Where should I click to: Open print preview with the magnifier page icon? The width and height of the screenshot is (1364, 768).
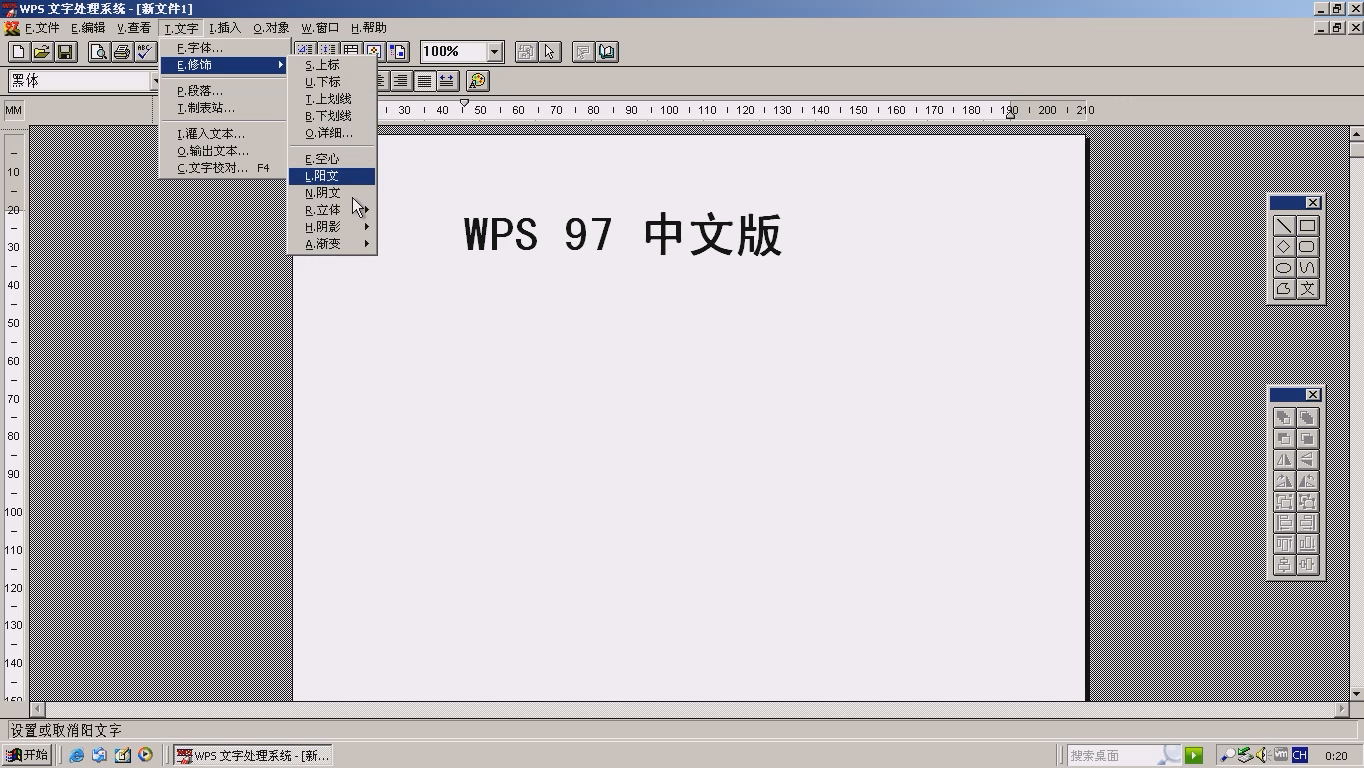click(x=98, y=52)
